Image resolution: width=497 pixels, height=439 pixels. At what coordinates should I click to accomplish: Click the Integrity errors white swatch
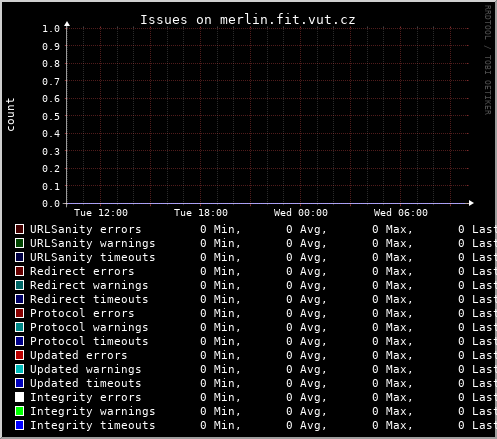pos(20,397)
